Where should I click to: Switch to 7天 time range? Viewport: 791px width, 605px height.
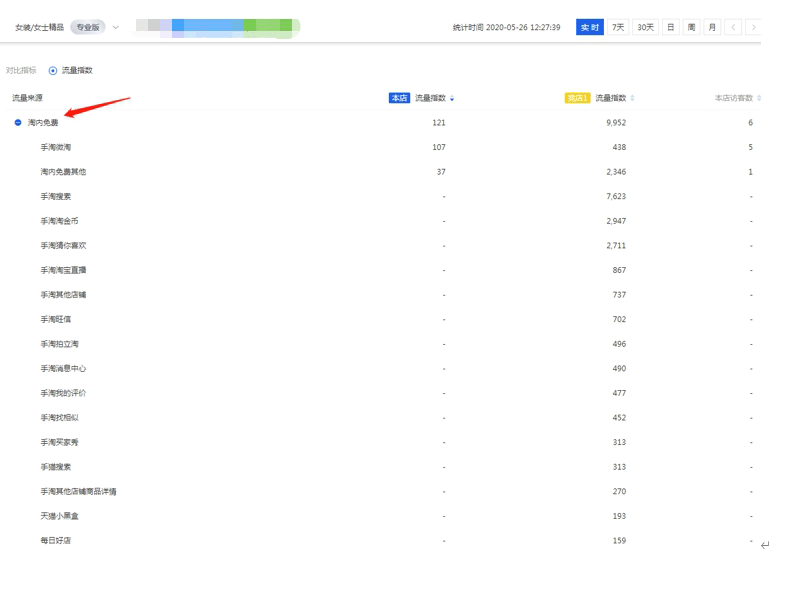coord(619,27)
